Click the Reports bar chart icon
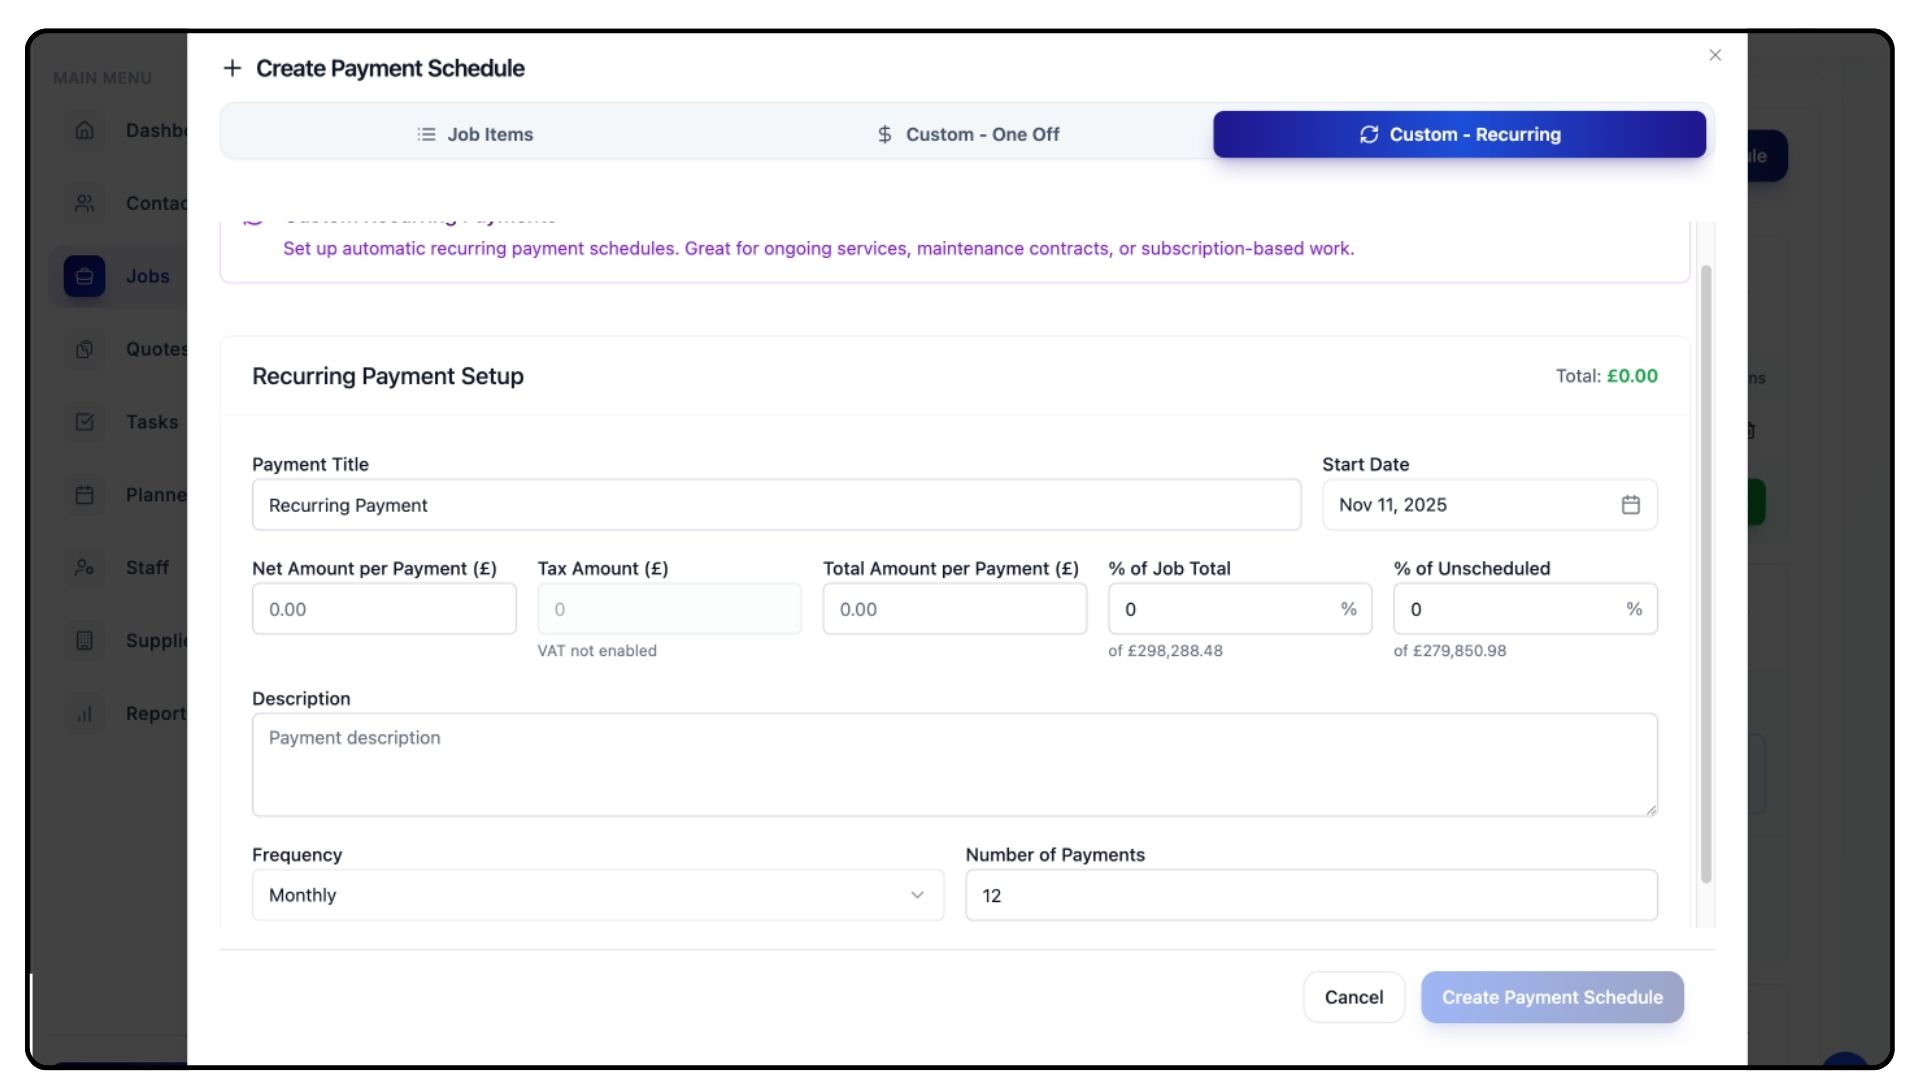 [85, 713]
